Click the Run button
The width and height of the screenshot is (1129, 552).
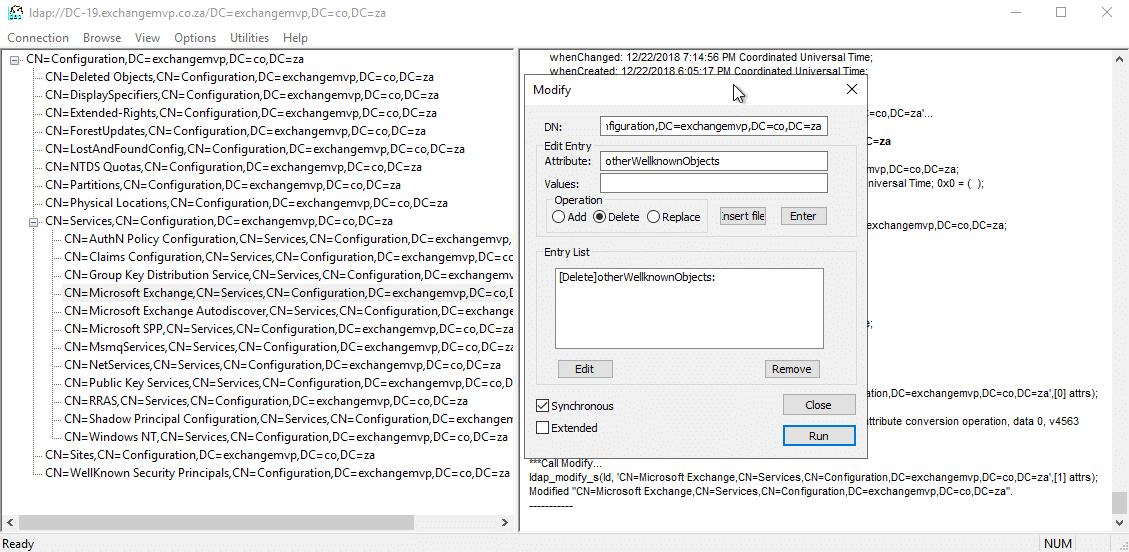(x=818, y=436)
